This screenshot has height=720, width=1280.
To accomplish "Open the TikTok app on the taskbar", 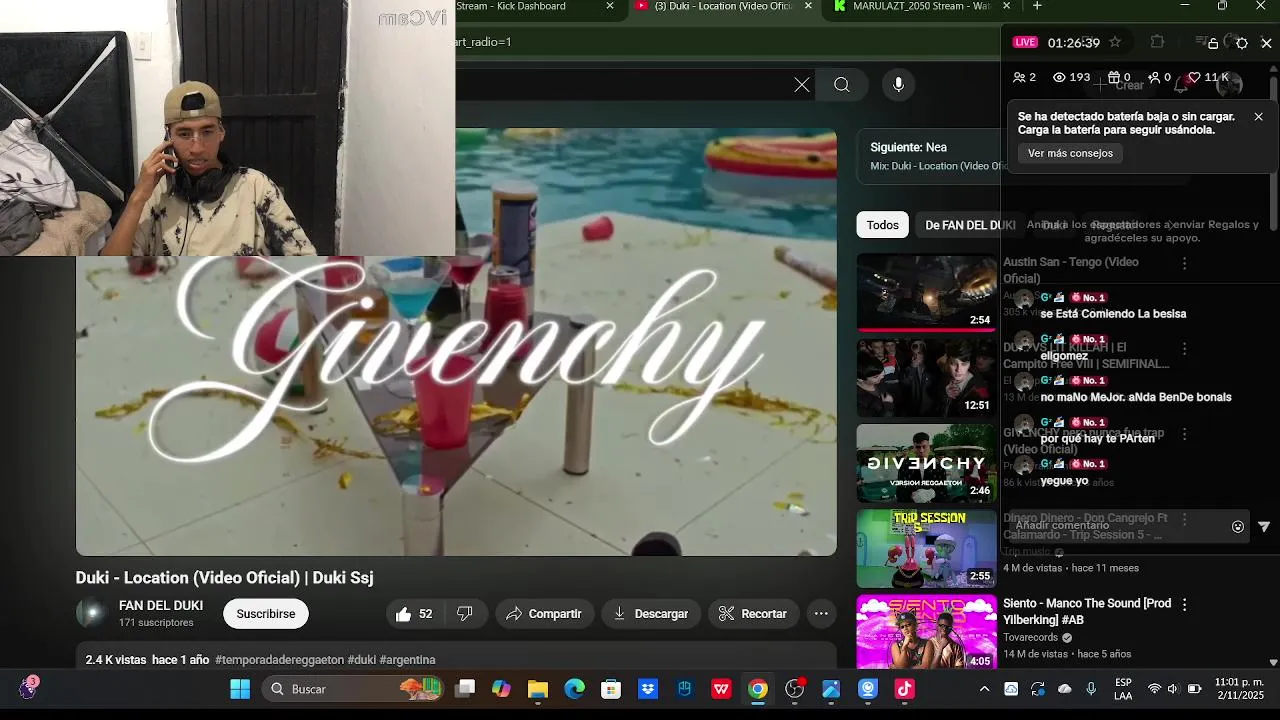I will tap(904, 689).
